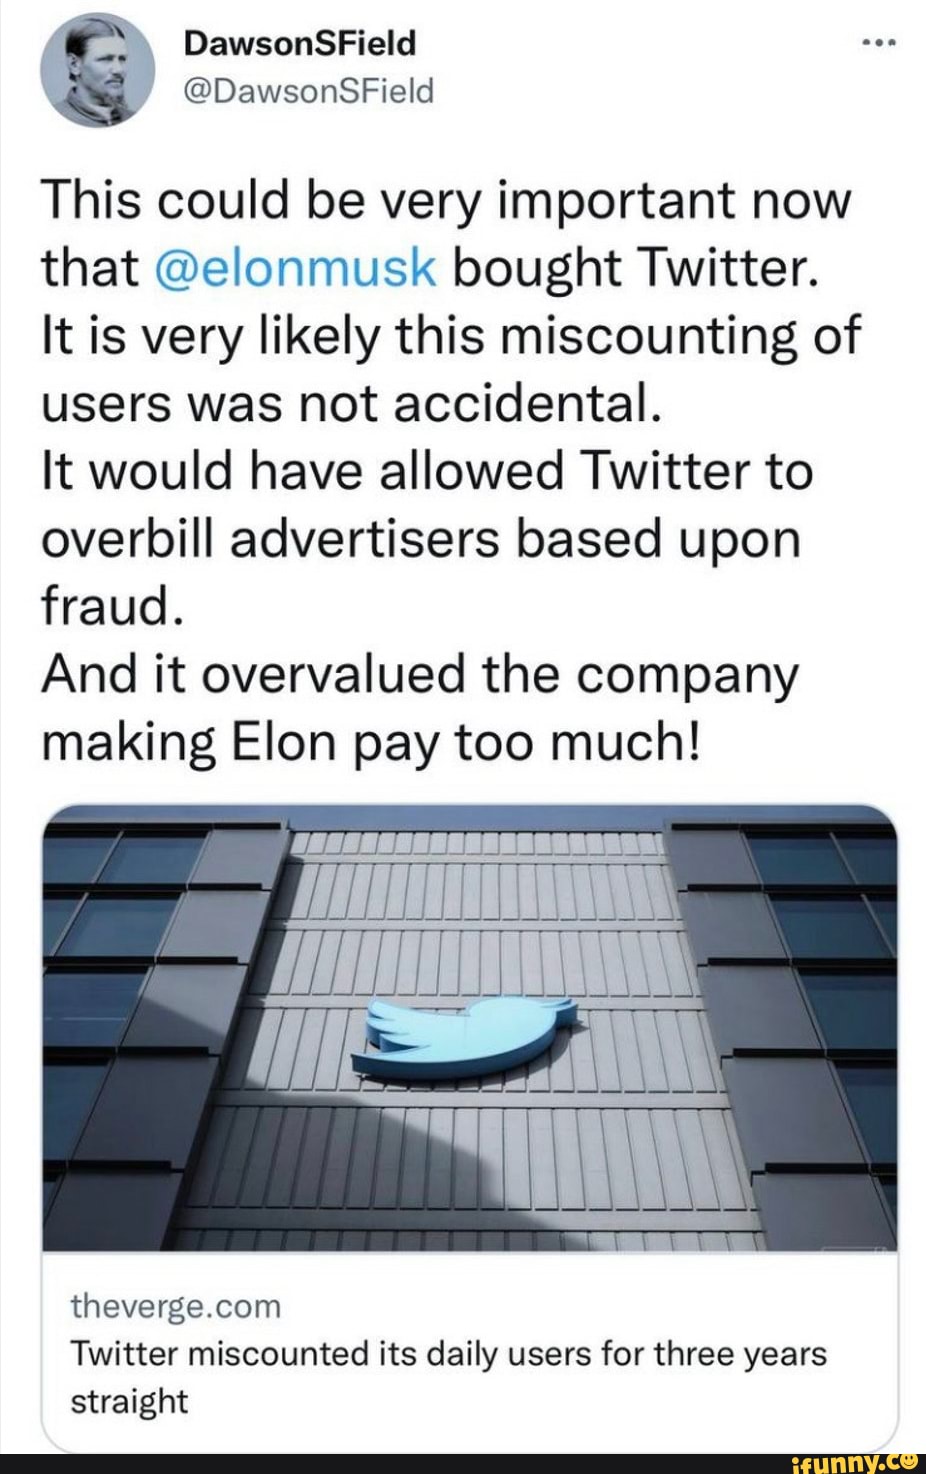Click the iFunny watermark logo
926x1474 pixels.
pyautogui.click(x=853, y=1461)
